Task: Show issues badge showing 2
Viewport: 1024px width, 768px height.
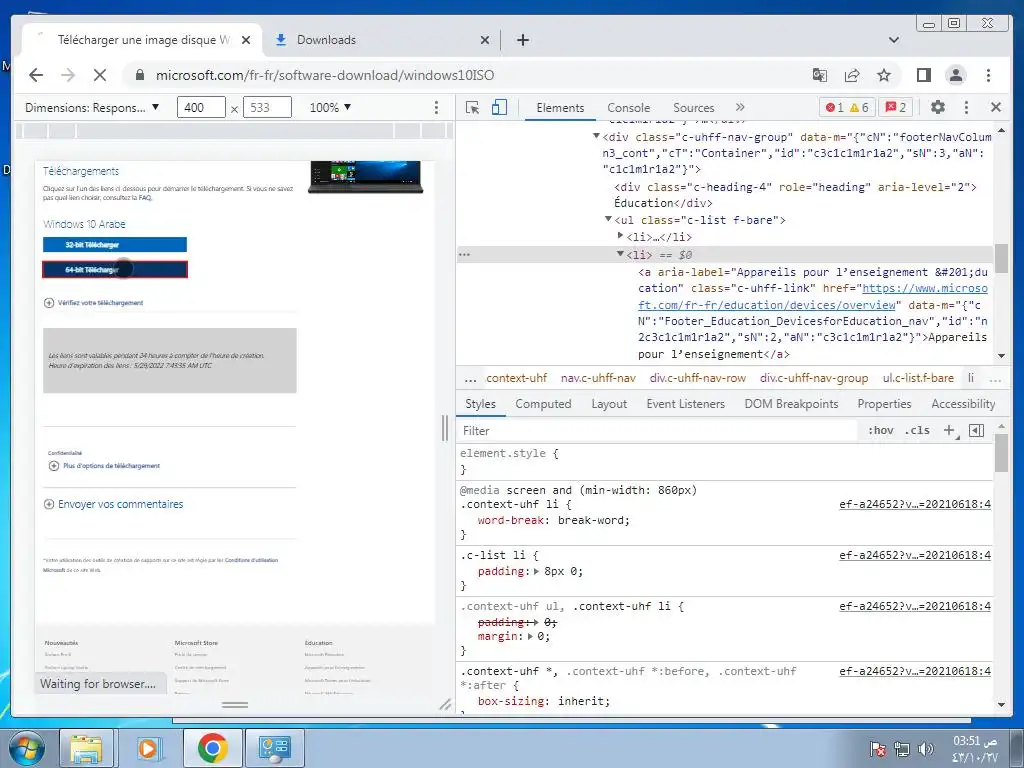Action: coord(896,108)
